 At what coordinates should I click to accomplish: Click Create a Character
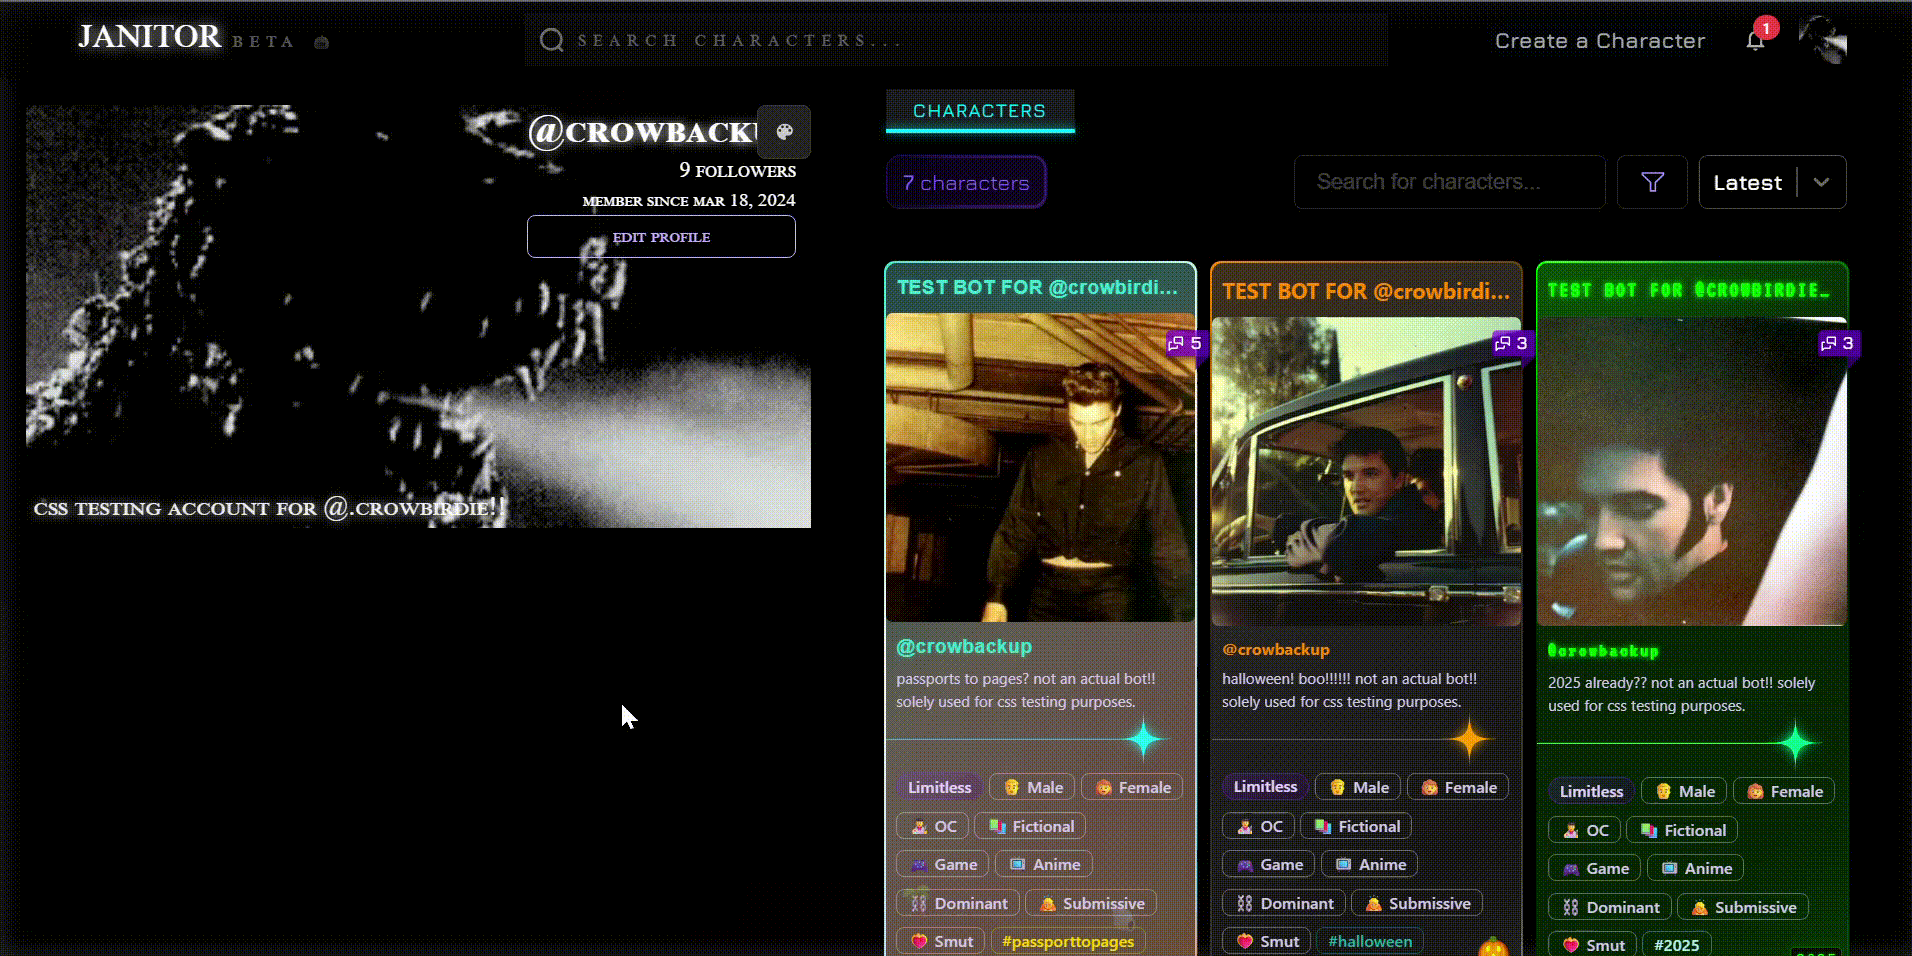pos(1599,41)
